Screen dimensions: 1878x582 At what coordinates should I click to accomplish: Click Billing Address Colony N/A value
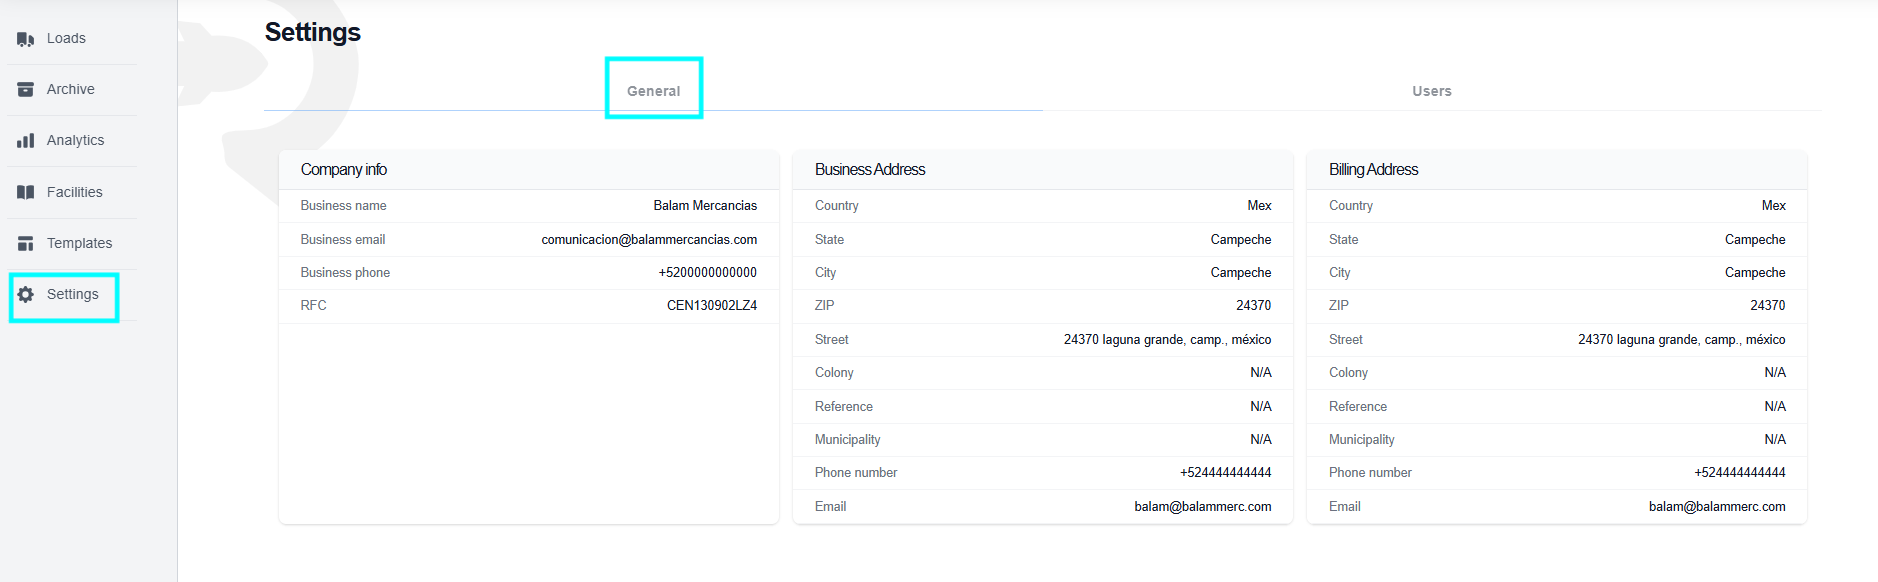click(x=1774, y=373)
